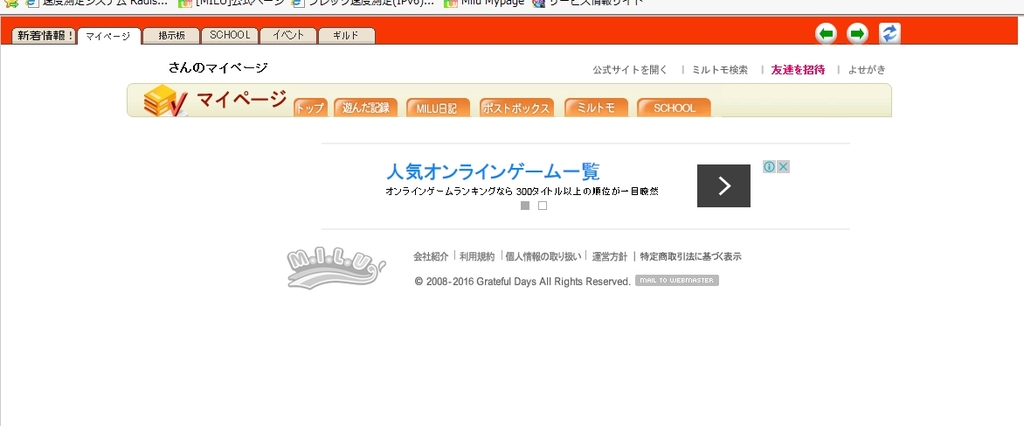Screen dimensions: 1024x426
Task: Switch to the イベント tab
Action: point(288,36)
